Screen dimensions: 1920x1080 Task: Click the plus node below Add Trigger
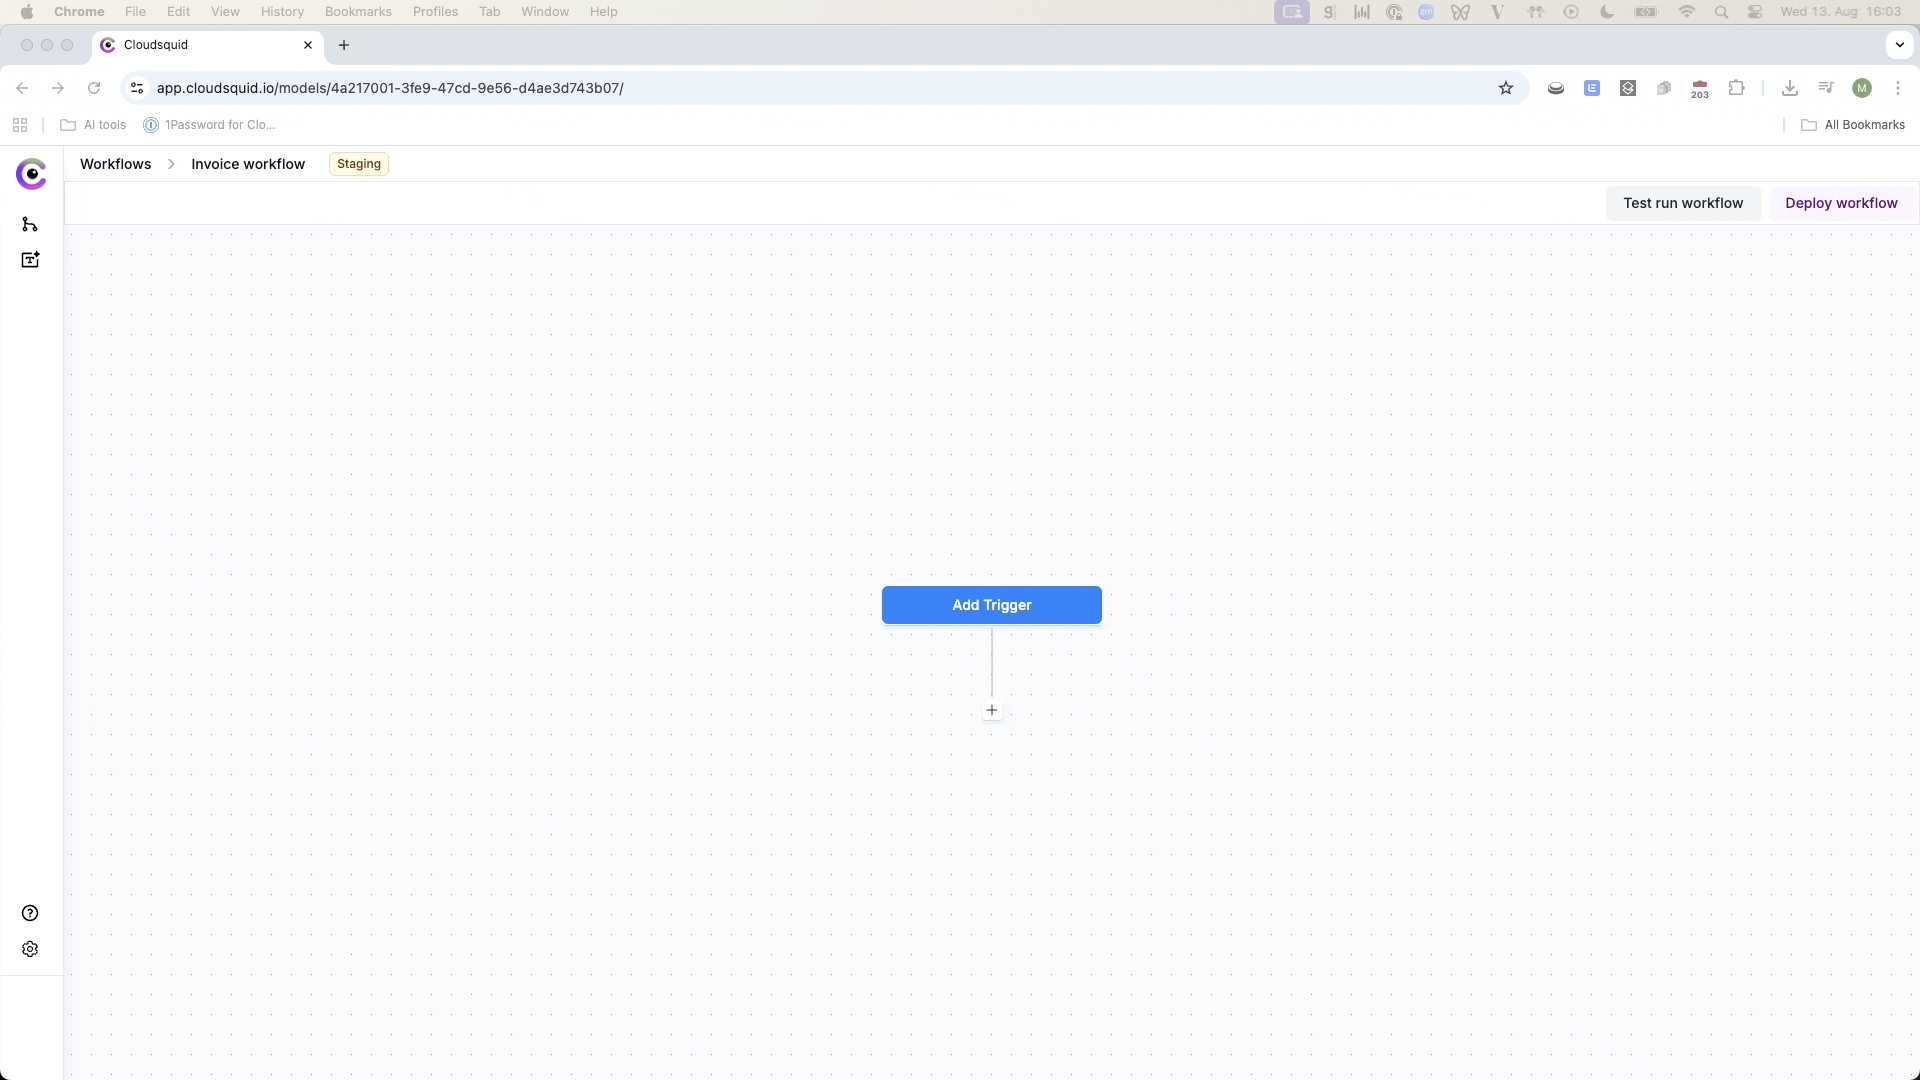(992, 710)
